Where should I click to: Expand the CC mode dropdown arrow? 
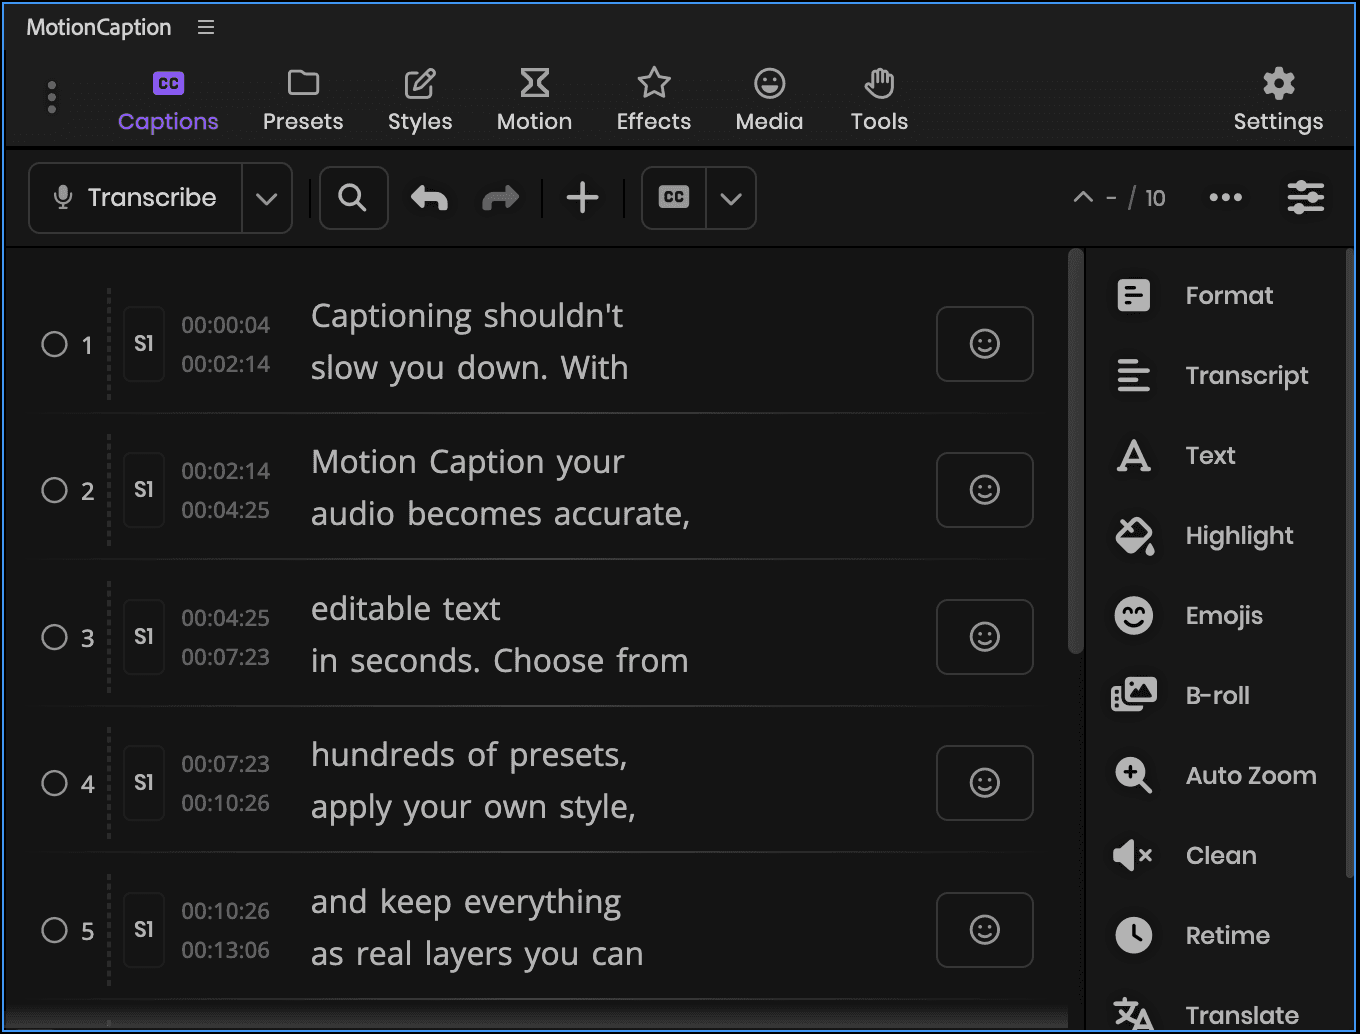(x=731, y=198)
